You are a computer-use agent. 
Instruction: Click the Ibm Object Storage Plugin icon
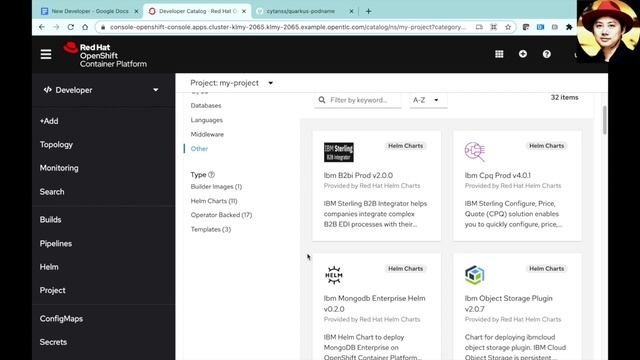pyautogui.click(x=474, y=275)
